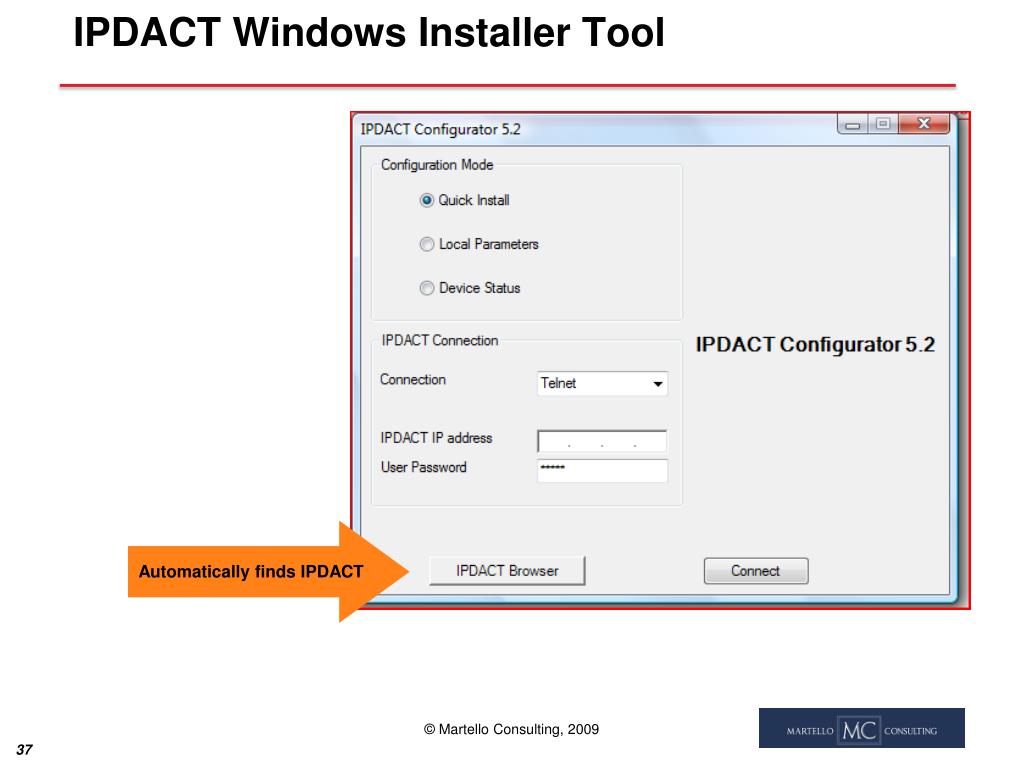Click the IPDACT Windows Installer Tool title
This screenshot has width=1024, height=768.
[x=369, y=32]
